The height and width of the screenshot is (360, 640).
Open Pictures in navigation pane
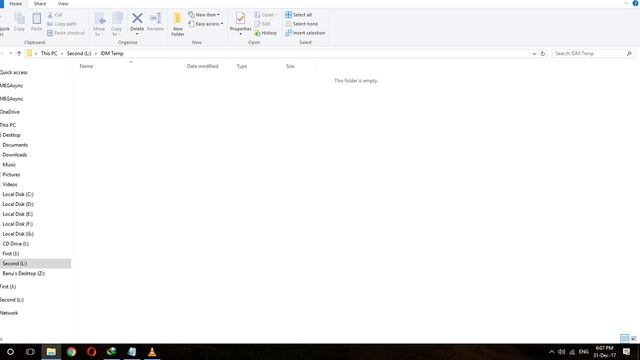coord(11,175)
